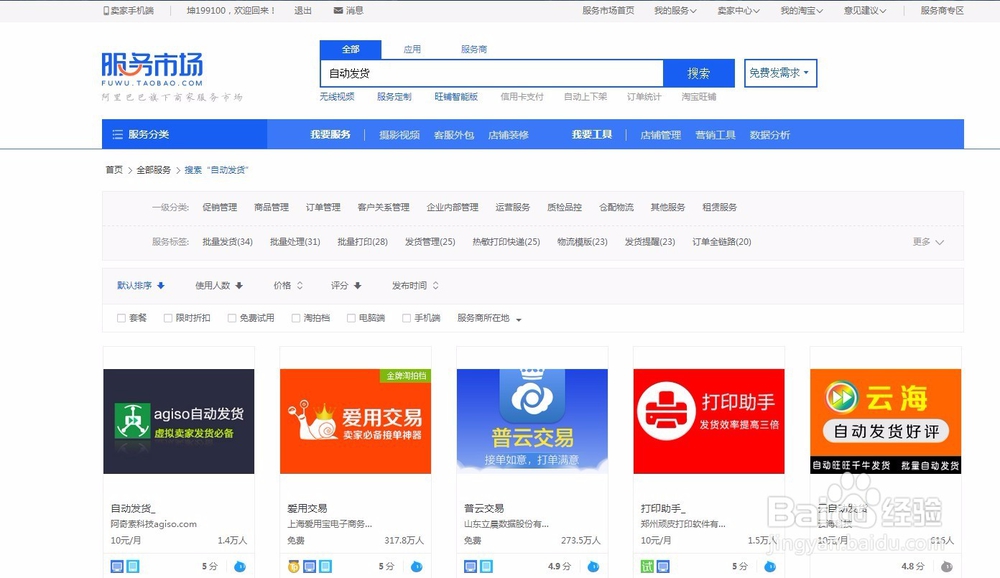The height and width of the screenshot is (578, 1000).
Task: Sort results by 使用人数
Action: pyautogui.click(x=219, y=285)
